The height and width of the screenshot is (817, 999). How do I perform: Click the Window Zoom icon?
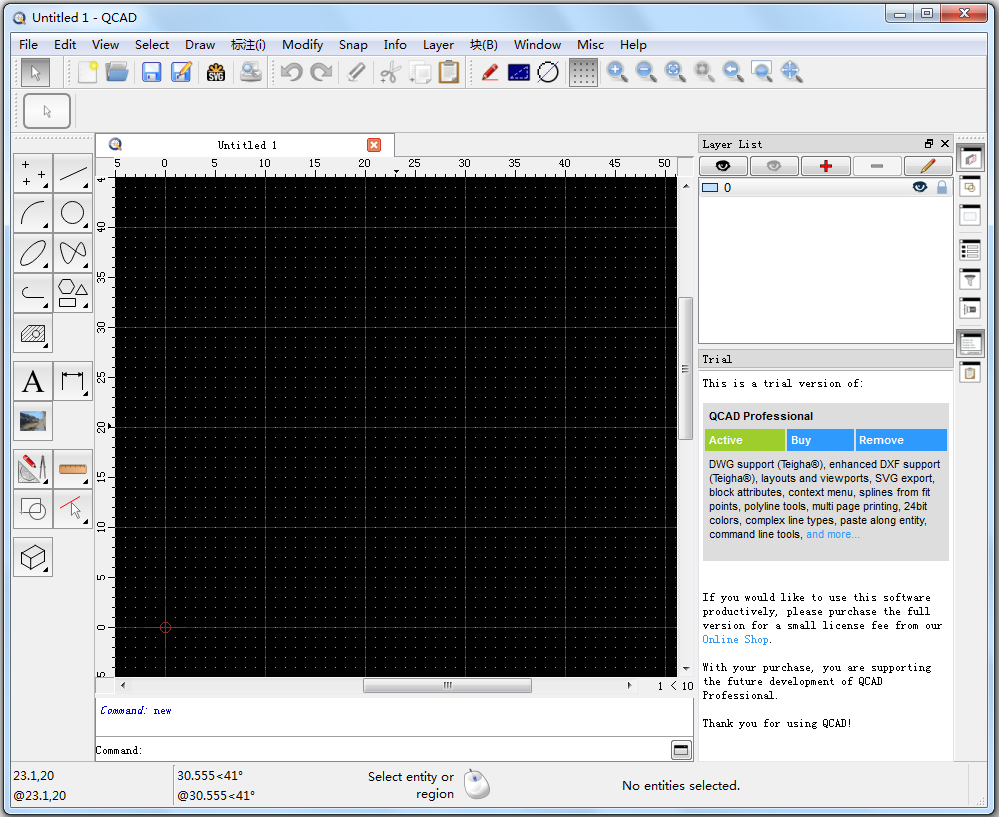(x=762, y=72)
